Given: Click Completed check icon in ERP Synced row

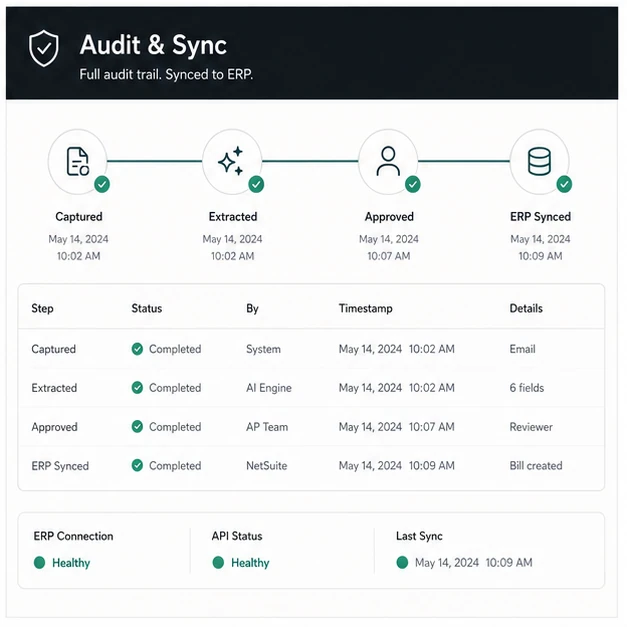Looking at the screenshot, I should (137, 465).
